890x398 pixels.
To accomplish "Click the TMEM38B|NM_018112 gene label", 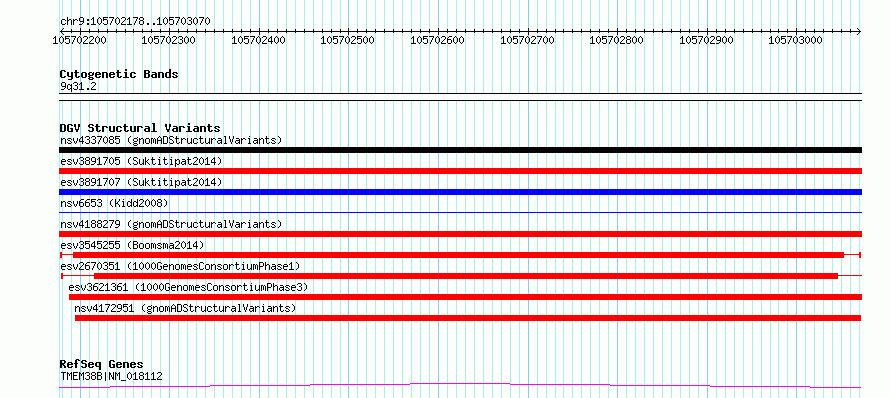I will (111, 376).
